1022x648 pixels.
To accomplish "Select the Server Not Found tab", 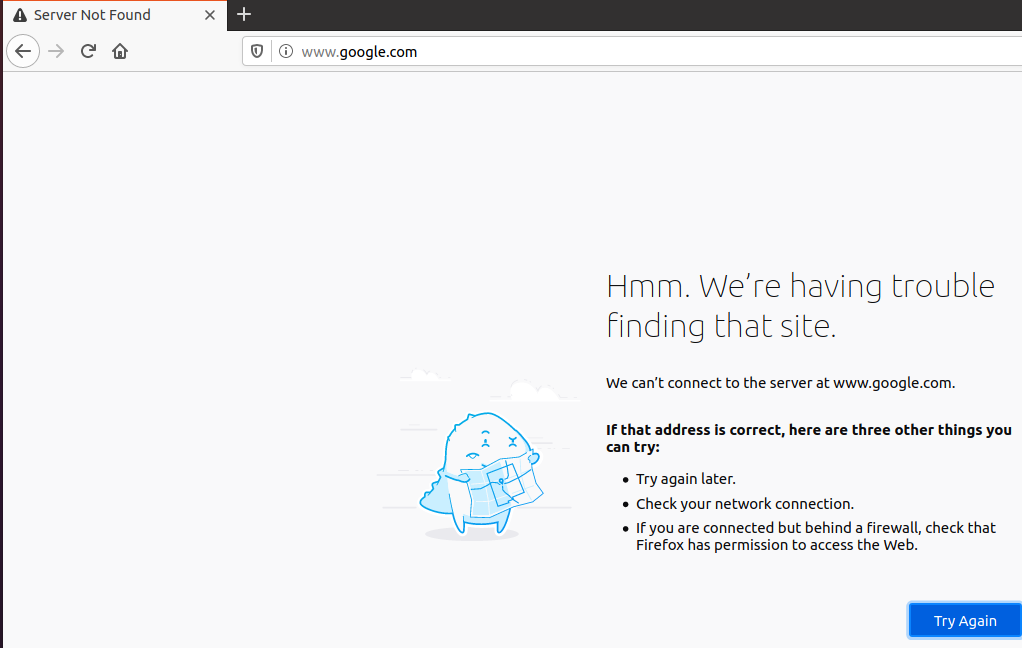I will (115, 15).
